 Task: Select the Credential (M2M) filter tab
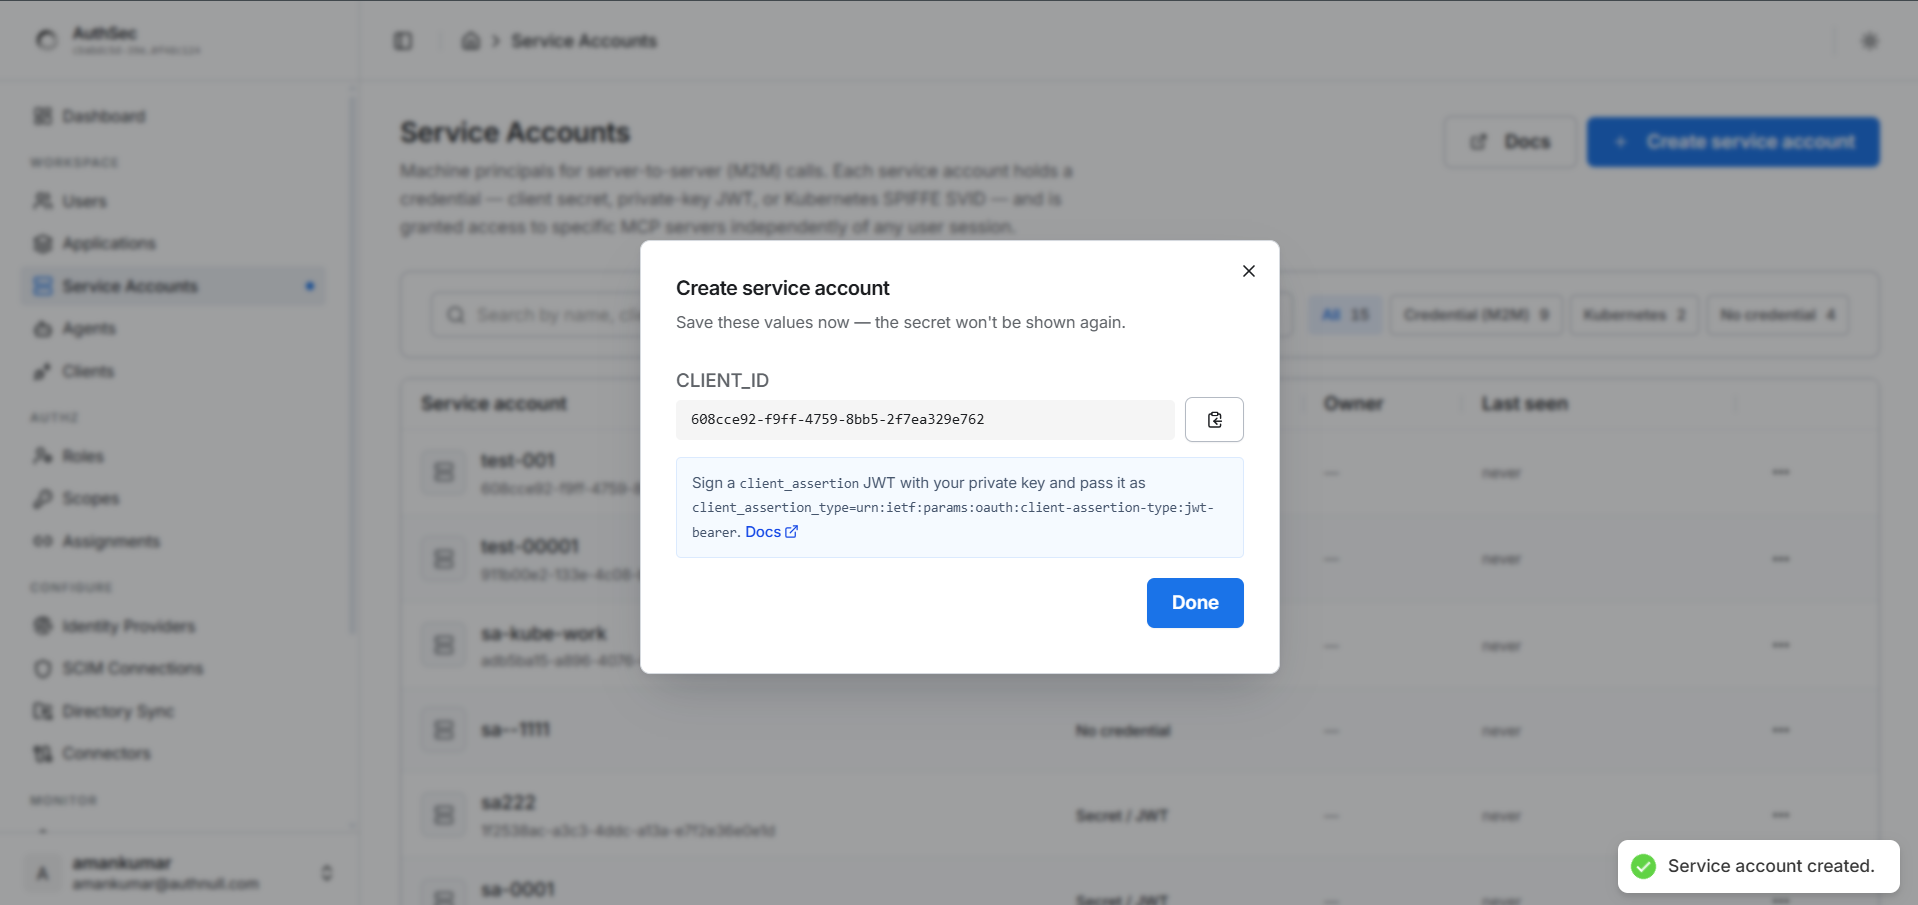[x=1475, y=315]
